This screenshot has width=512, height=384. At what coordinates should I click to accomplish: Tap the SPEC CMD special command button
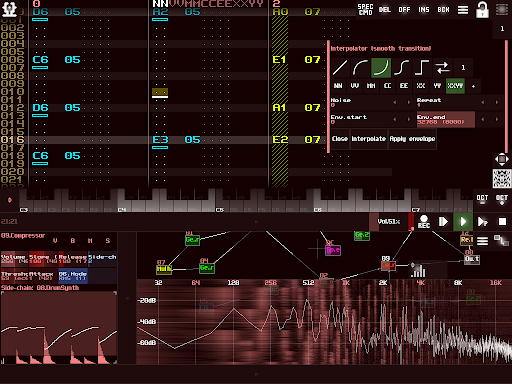[x=365, y=9]
